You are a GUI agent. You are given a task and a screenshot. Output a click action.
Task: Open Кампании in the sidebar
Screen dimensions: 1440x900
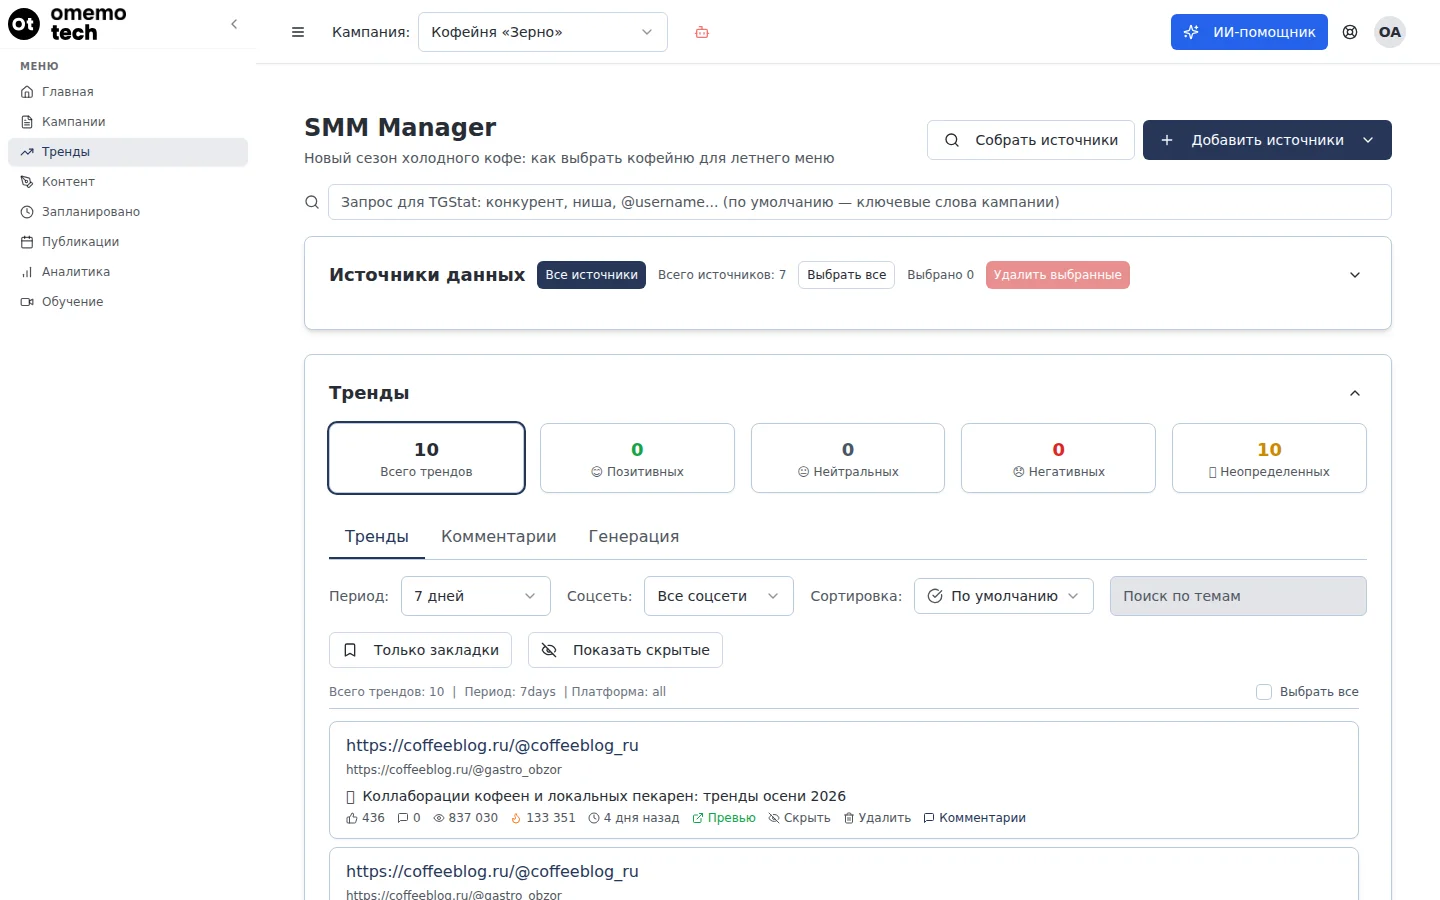[128, 122]
